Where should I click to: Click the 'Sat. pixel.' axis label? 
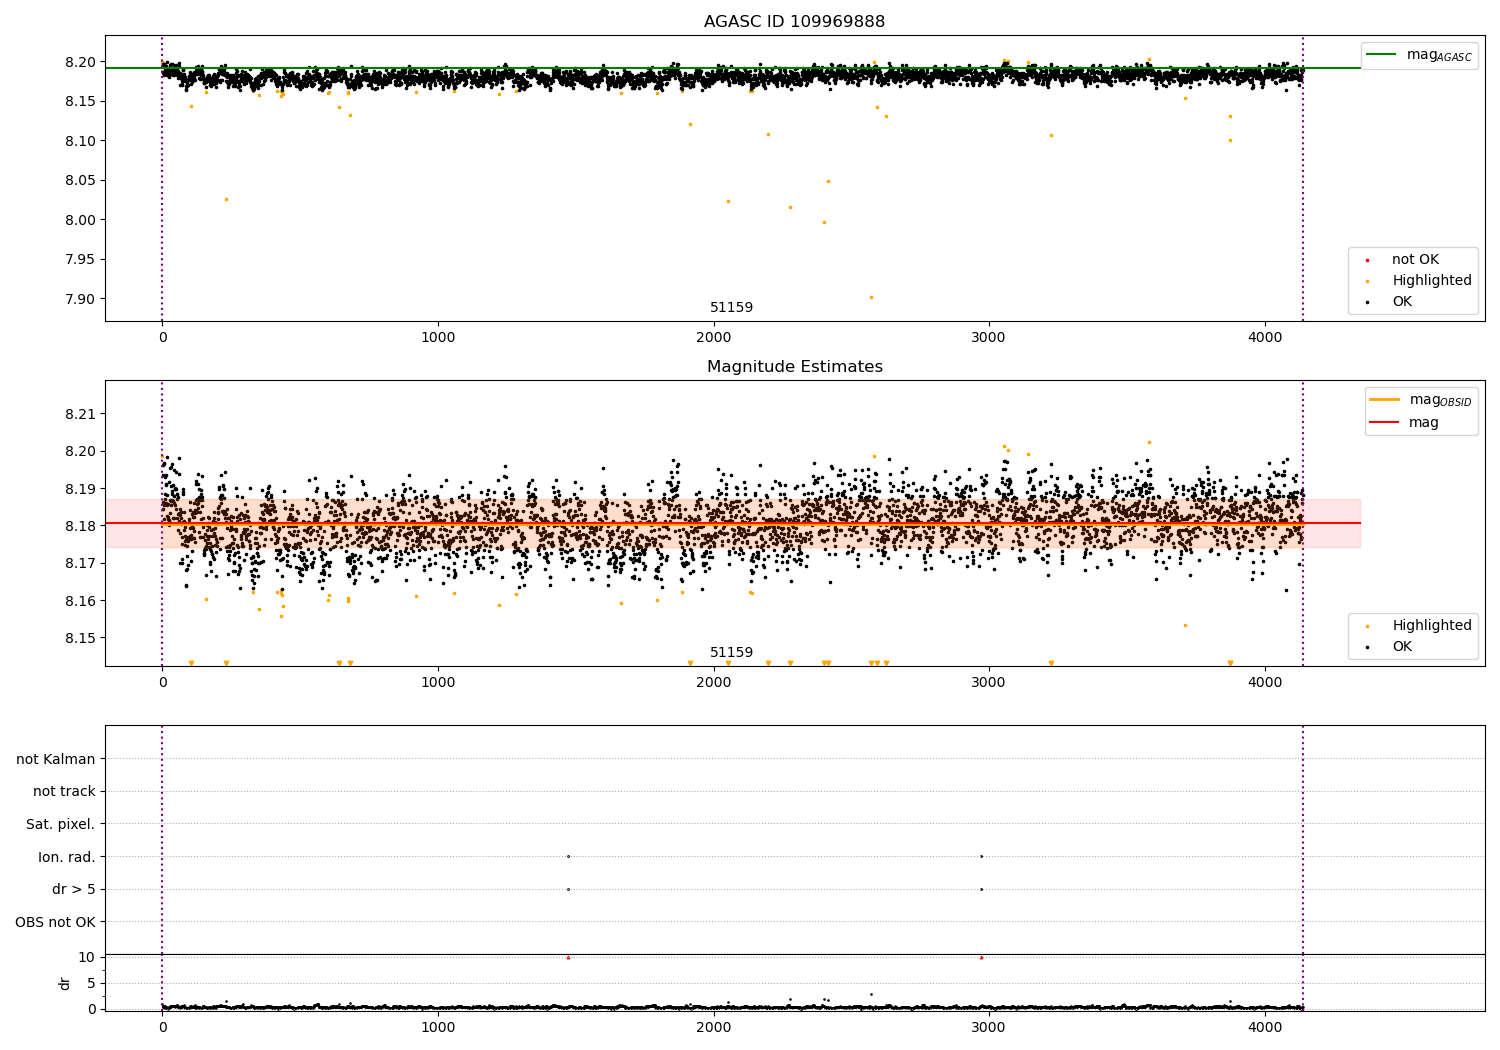pos(61,824)
